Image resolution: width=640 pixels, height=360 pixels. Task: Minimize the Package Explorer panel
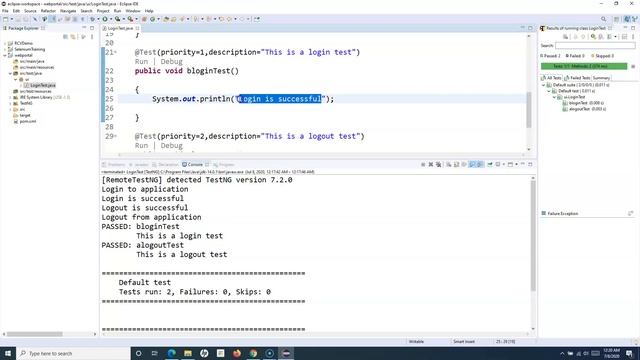[84, 28]
